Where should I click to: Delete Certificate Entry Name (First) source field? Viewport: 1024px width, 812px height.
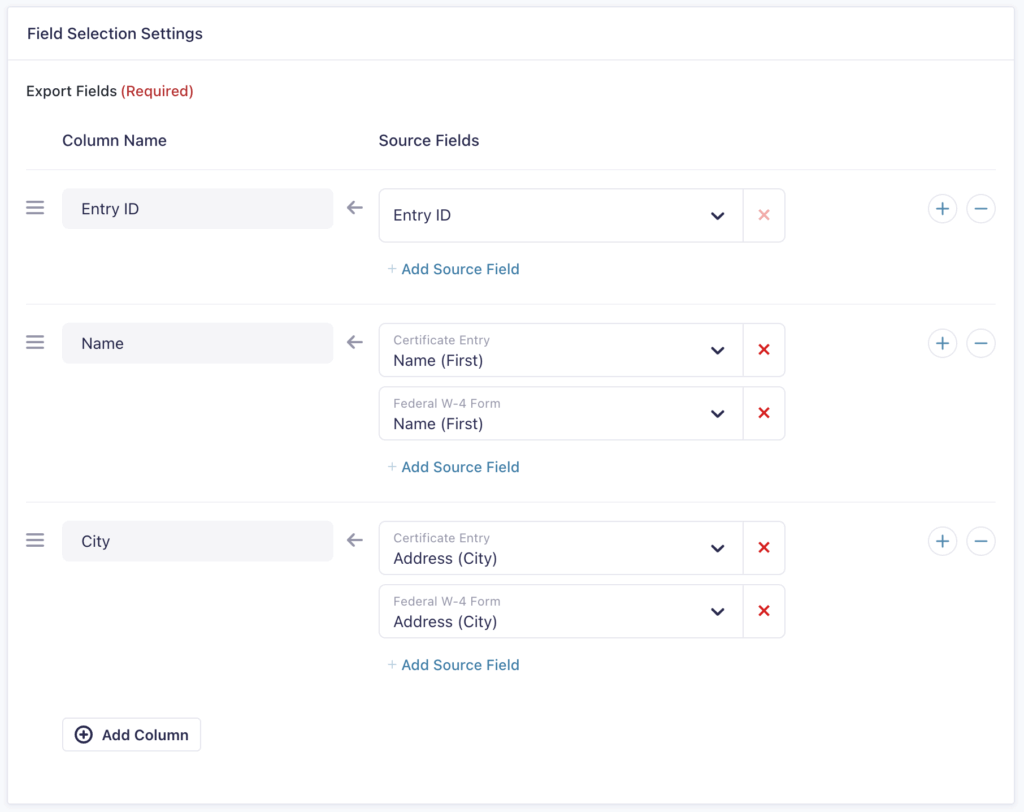pyautogui.click(x=764, y=350)
